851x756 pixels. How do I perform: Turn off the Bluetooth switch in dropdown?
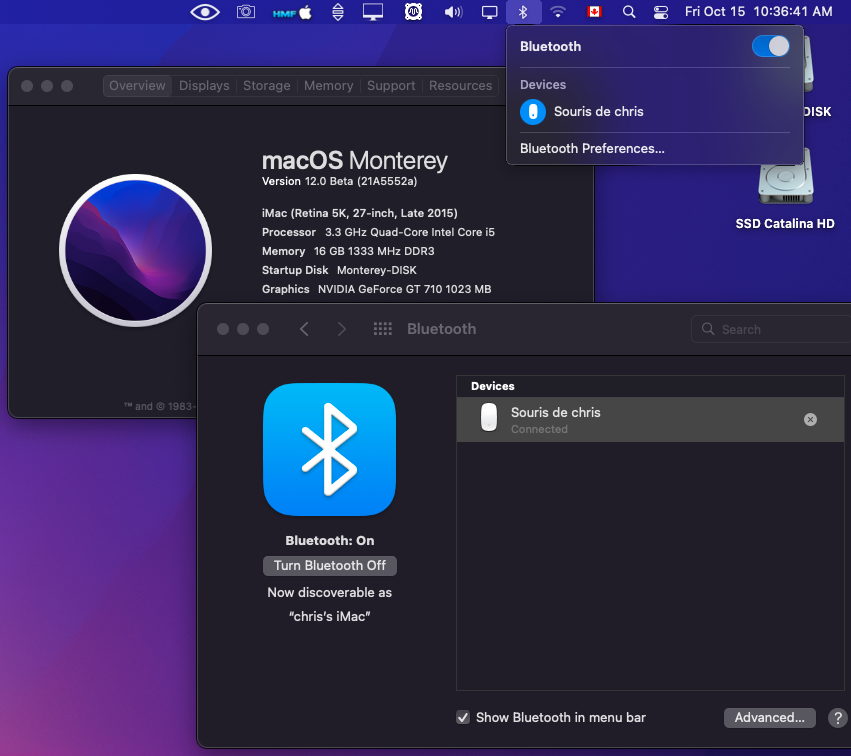pos(770,47)
